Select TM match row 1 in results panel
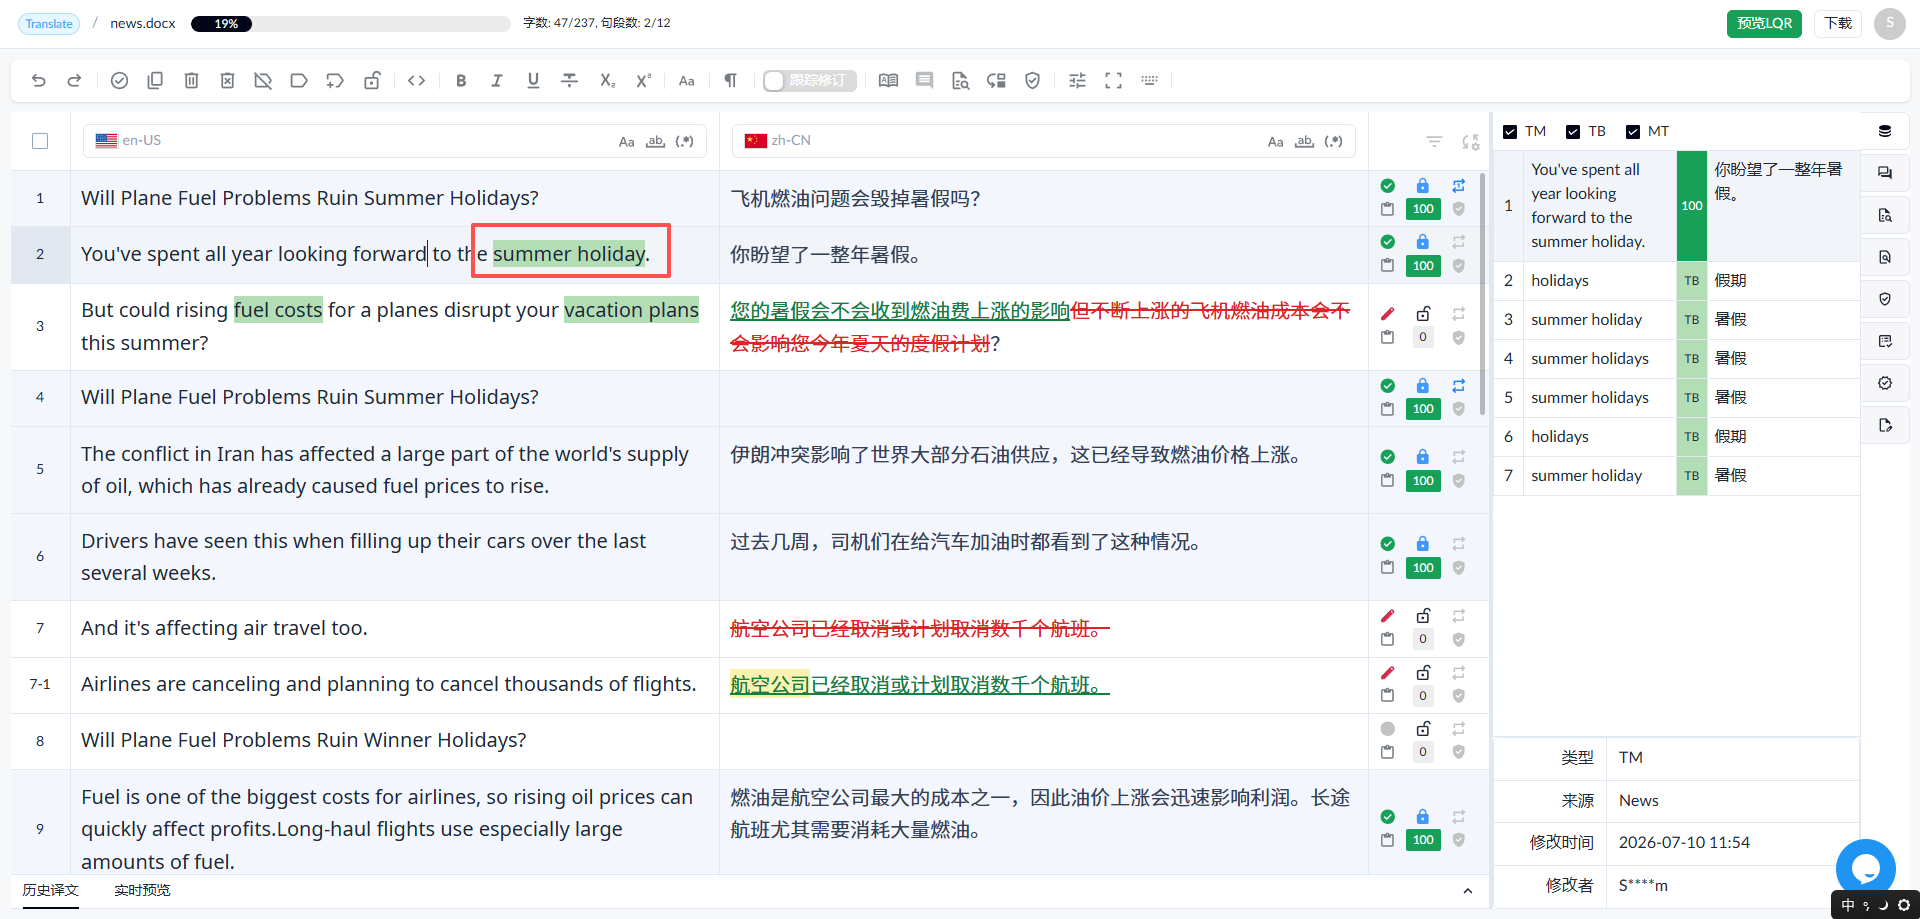The height and width of the screenshot is (919, 1920). (x=1676, y=206)
